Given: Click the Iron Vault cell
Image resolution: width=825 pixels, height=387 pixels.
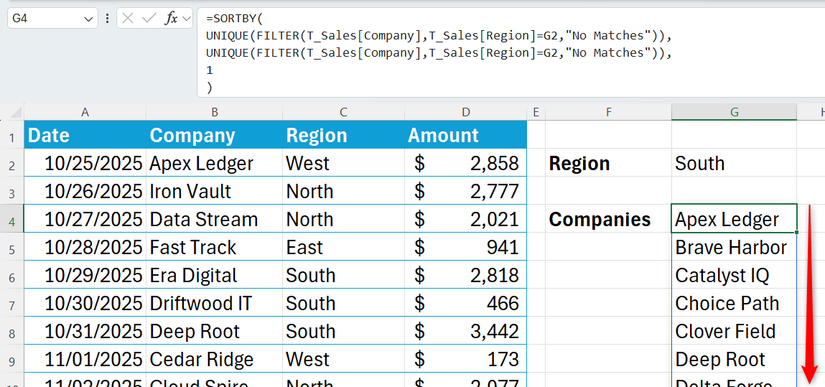Looking at the screenshot, I should point(214,191).
